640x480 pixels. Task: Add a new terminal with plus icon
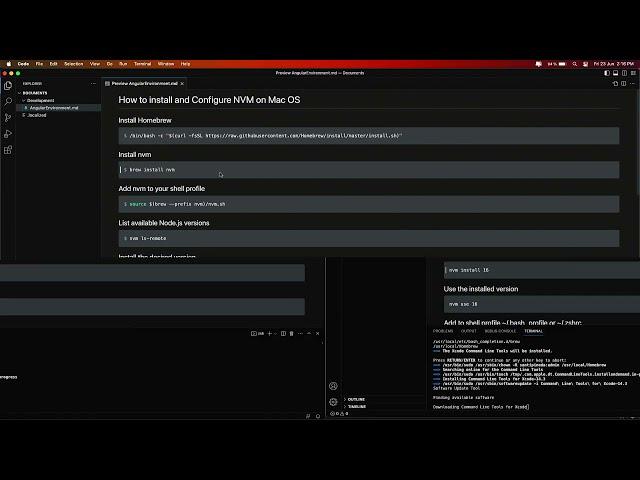[269, 333]
